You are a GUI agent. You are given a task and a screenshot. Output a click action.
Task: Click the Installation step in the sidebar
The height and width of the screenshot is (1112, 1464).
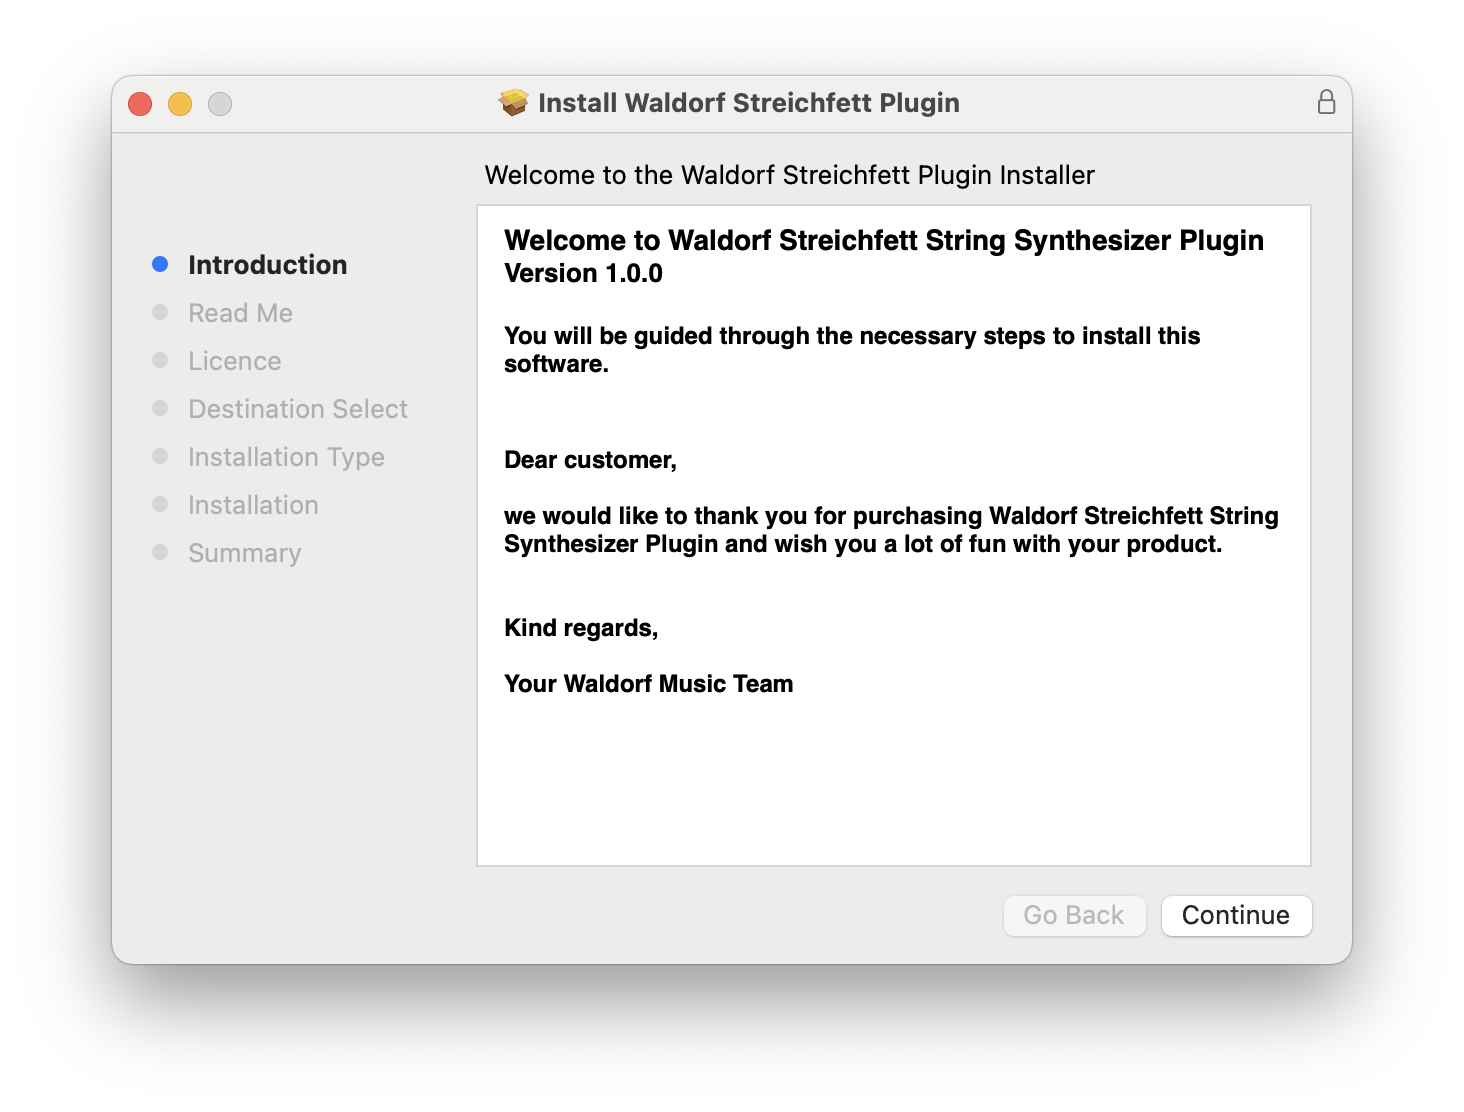click(x=253, y=505)
